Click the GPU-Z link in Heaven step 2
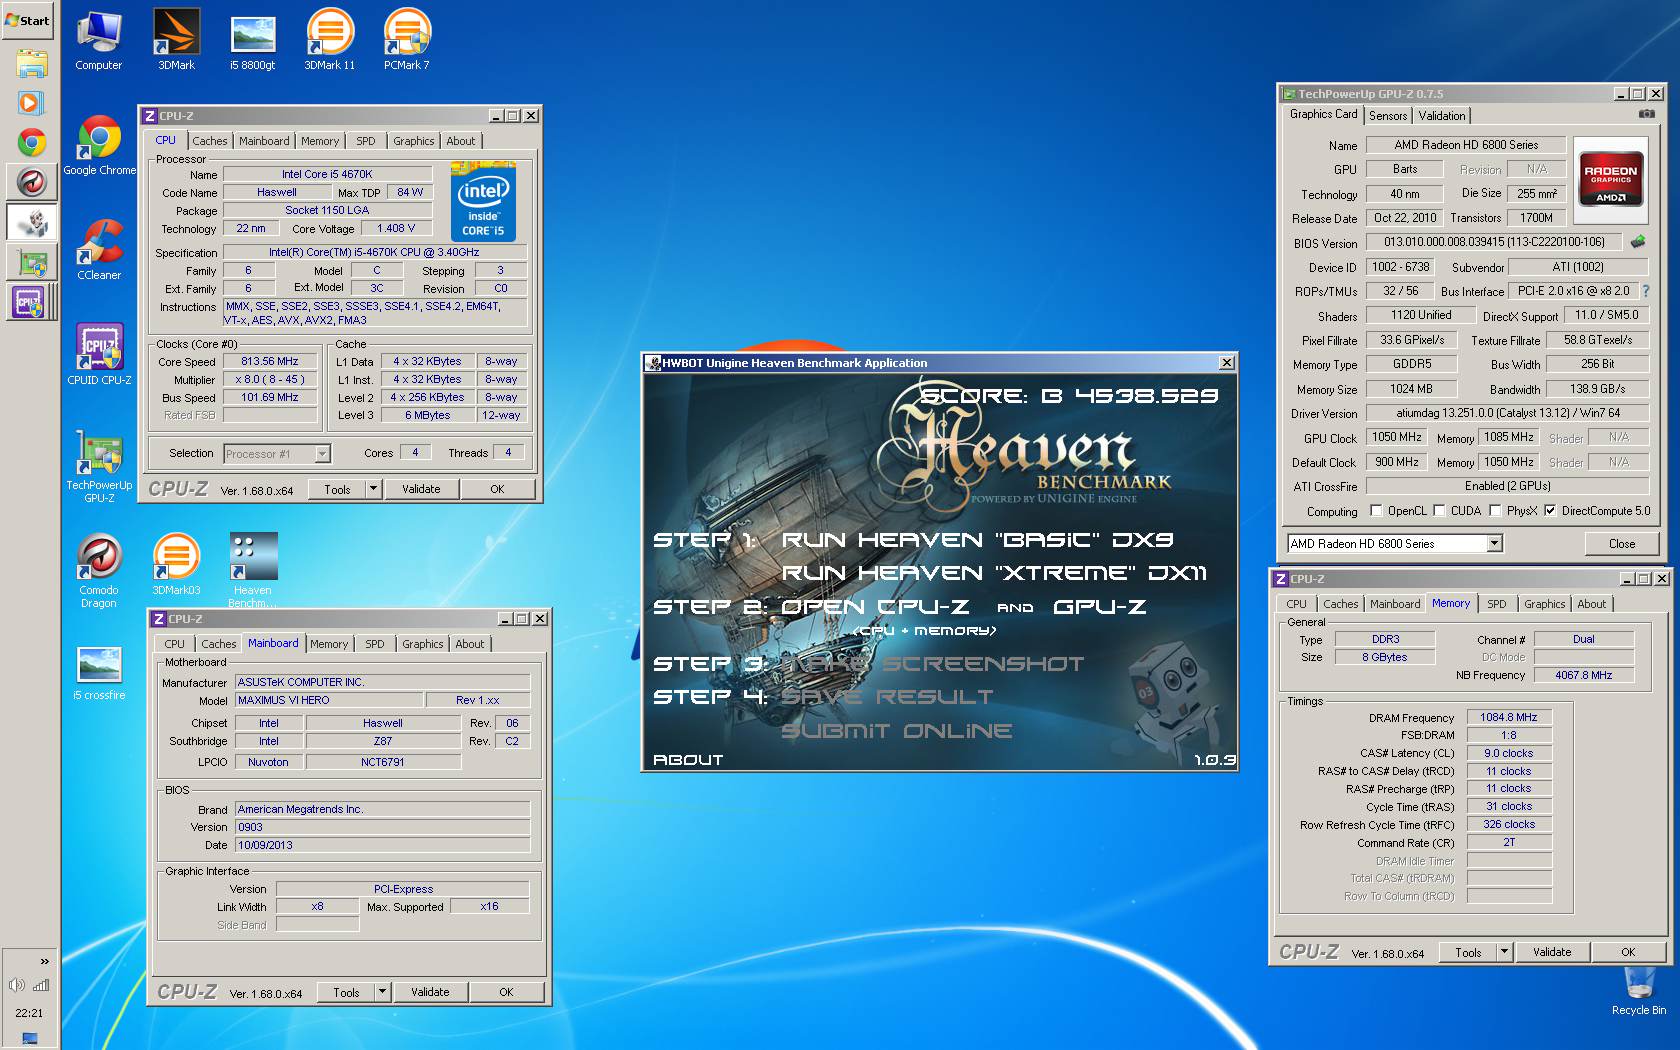The width and height of the screenshot is (1680, 1050). point(1099,607)
